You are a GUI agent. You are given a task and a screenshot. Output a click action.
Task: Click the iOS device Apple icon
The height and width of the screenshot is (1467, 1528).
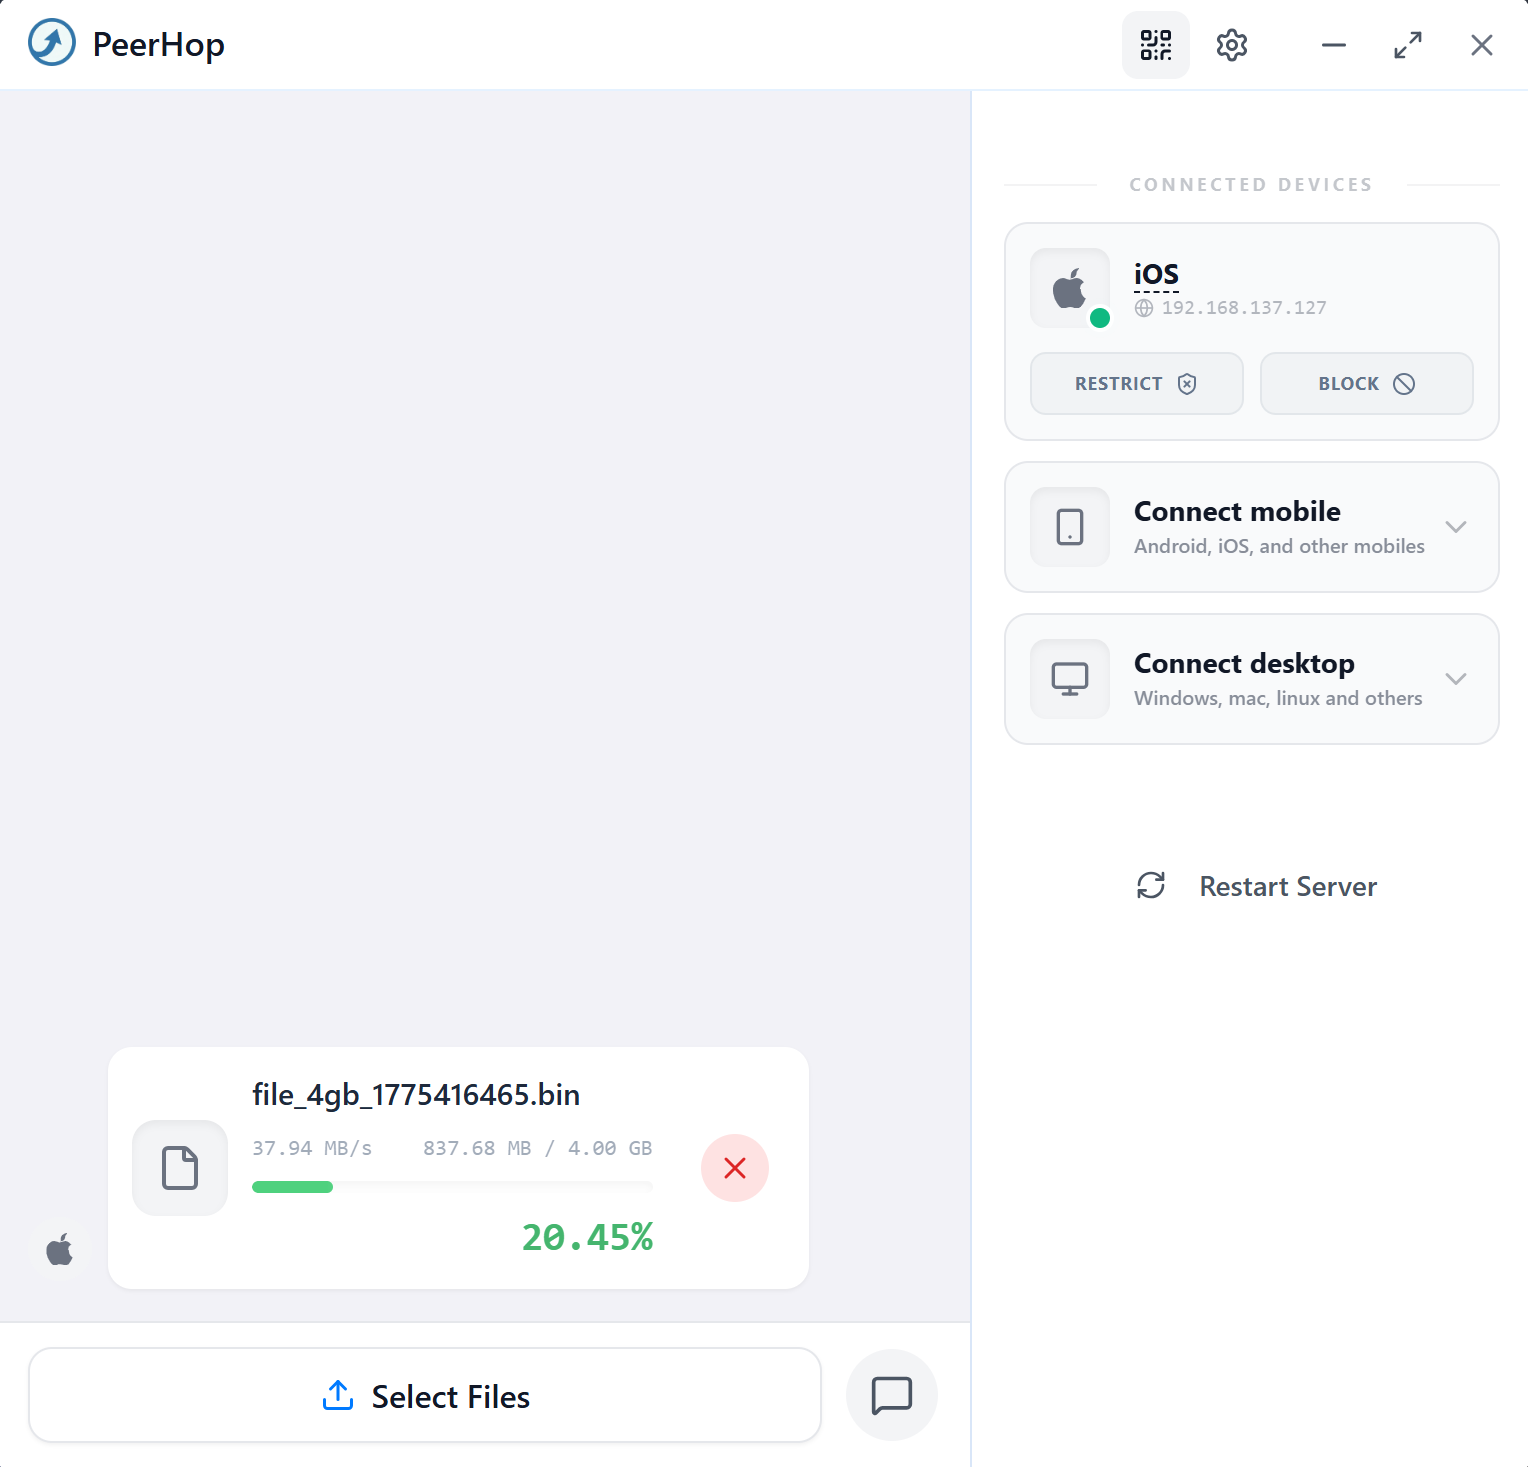[1069, 288]
